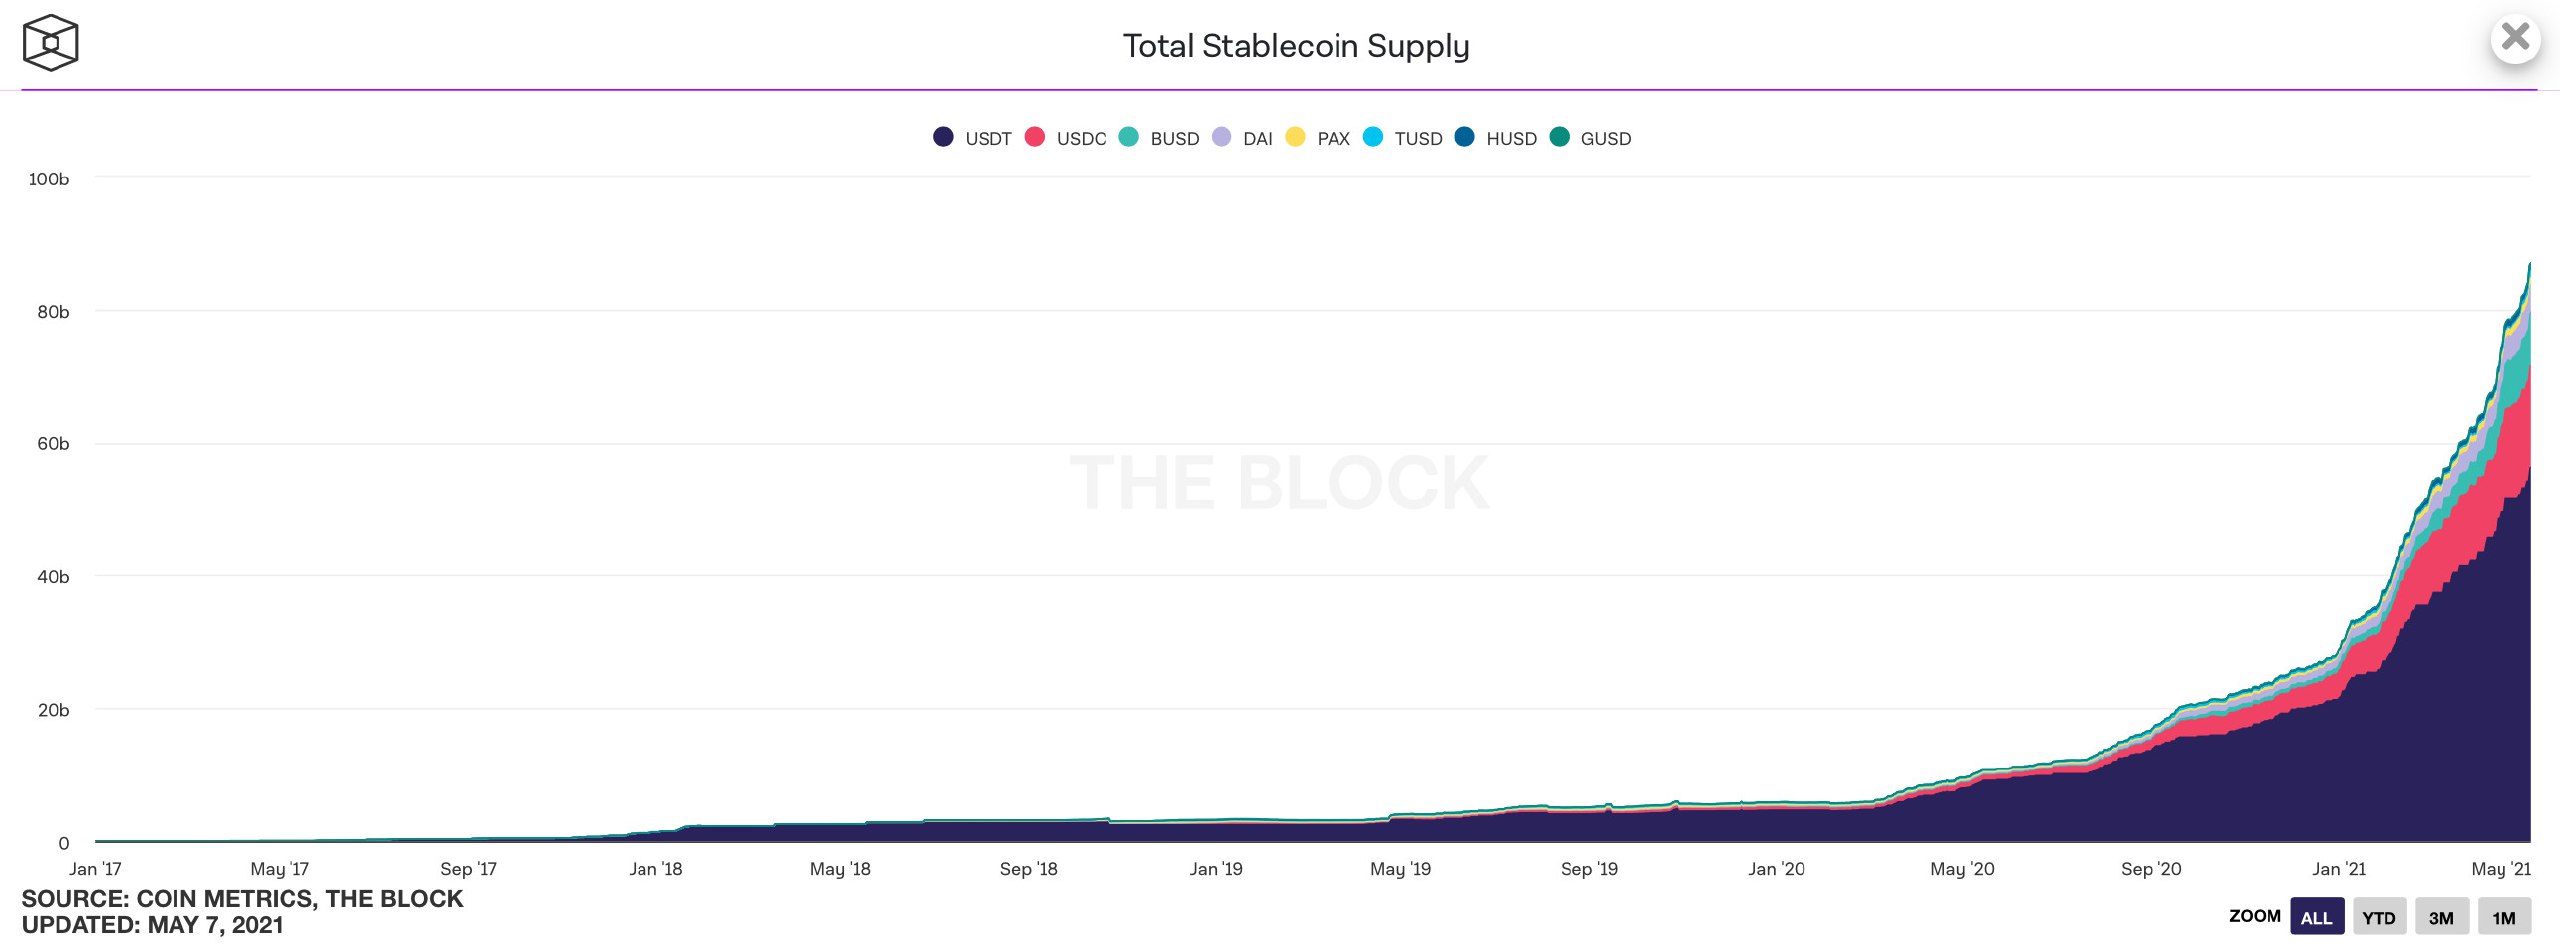Viewport: 2560px width, 946px height.
Task: Click the Total Stablecoin Supply title
Action: tap(1296, 46)
